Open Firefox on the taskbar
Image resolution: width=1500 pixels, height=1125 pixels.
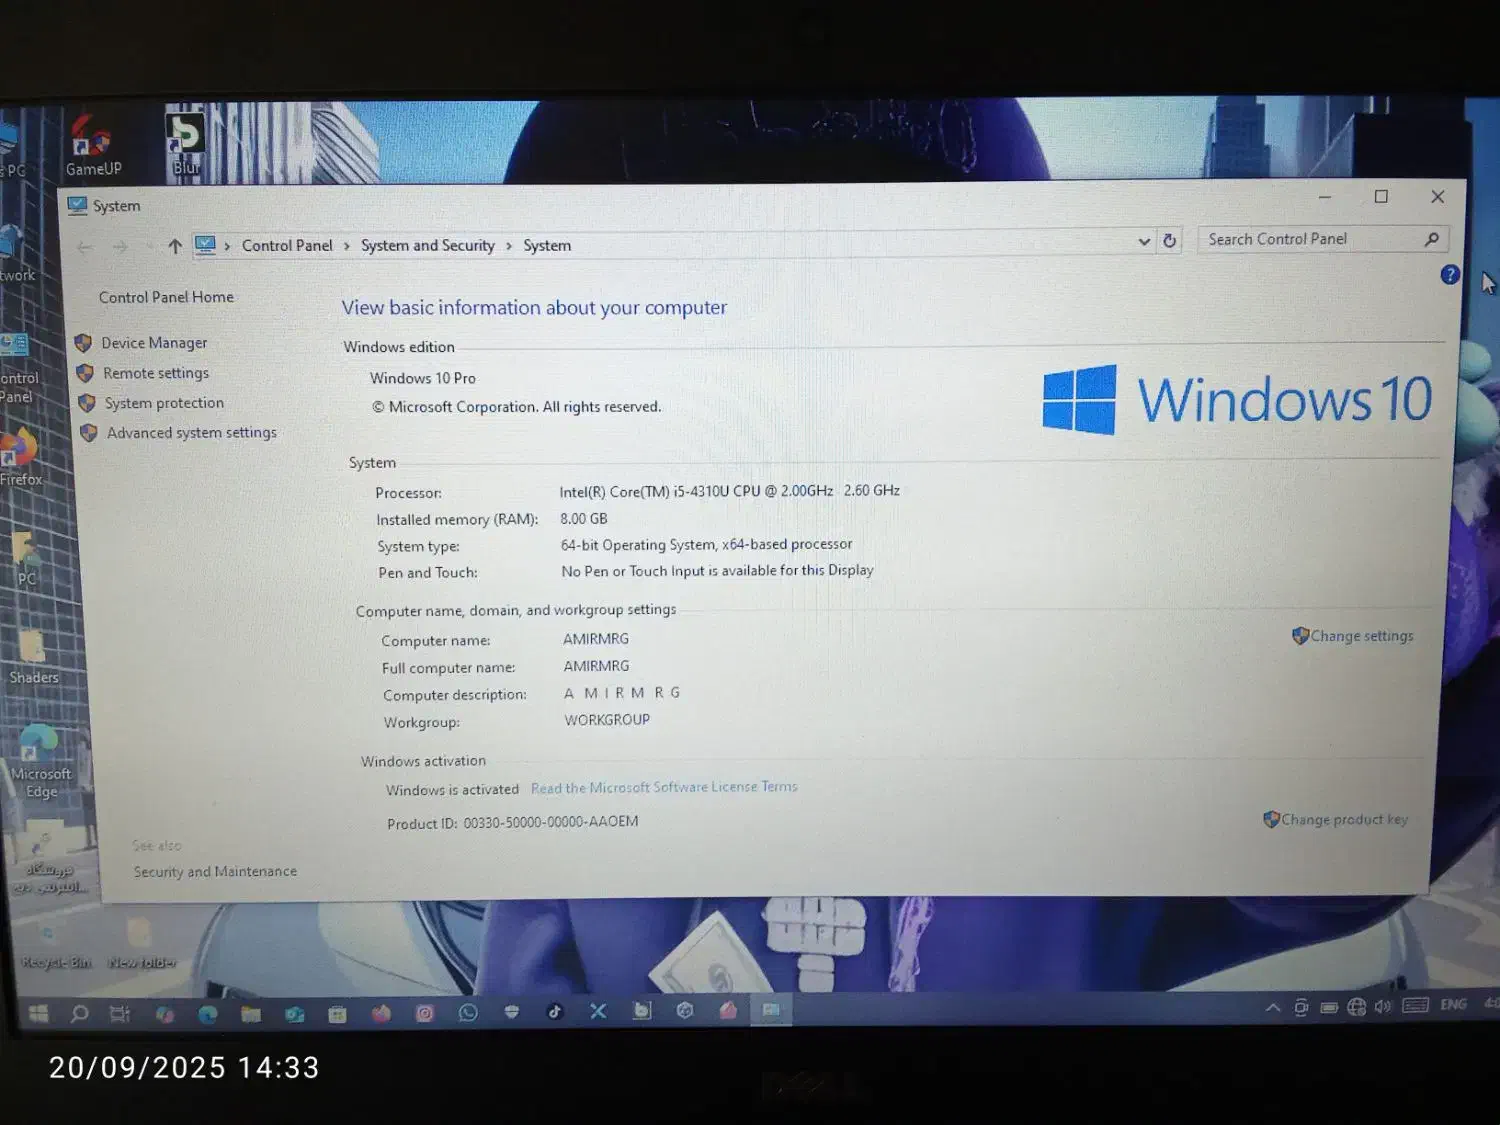point(381,1013)
